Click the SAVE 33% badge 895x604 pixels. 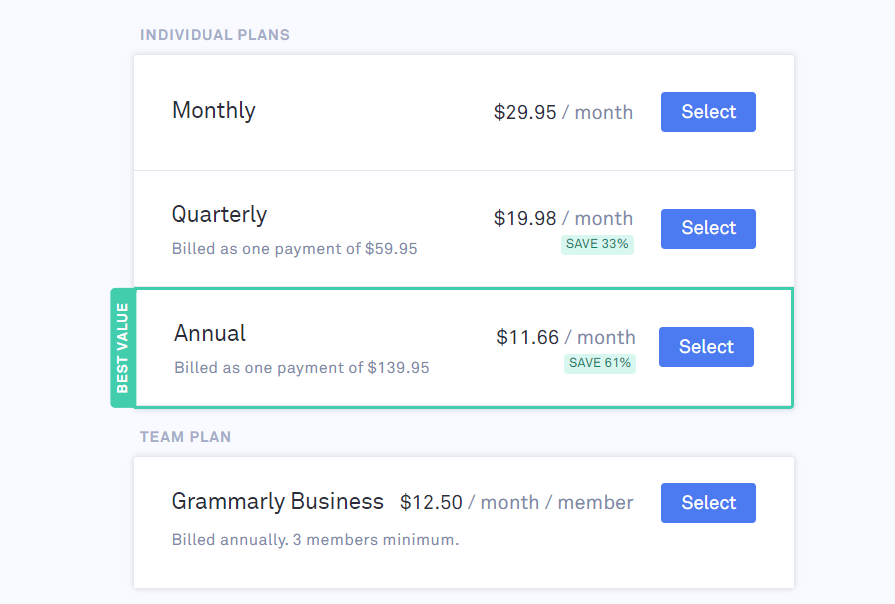coord(597,244)
